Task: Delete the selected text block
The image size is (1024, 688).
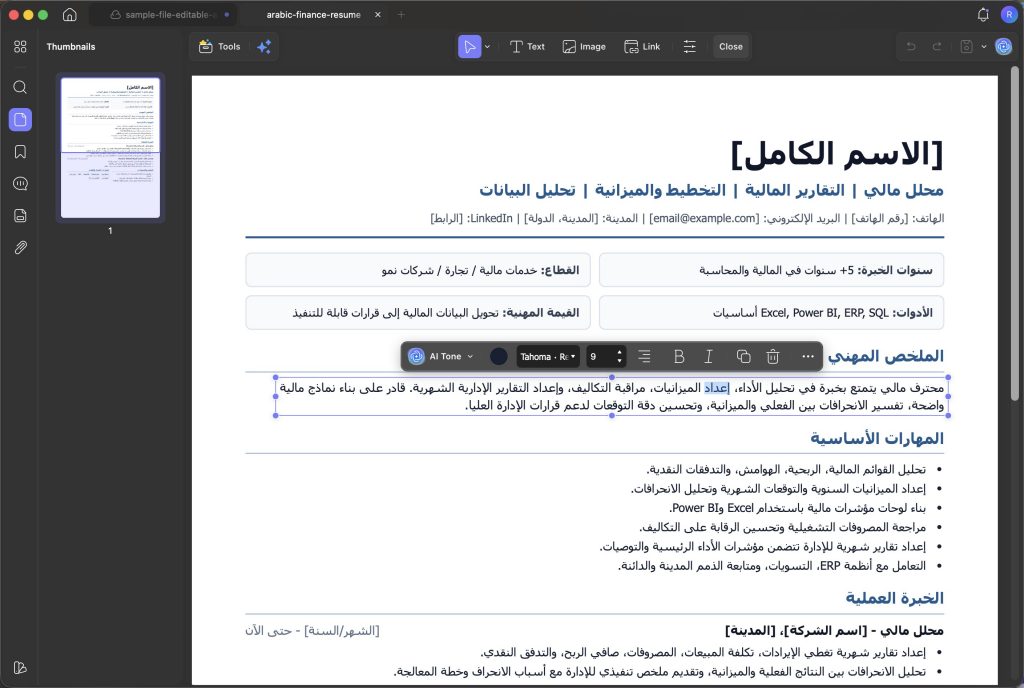Action: pos(773,356)
